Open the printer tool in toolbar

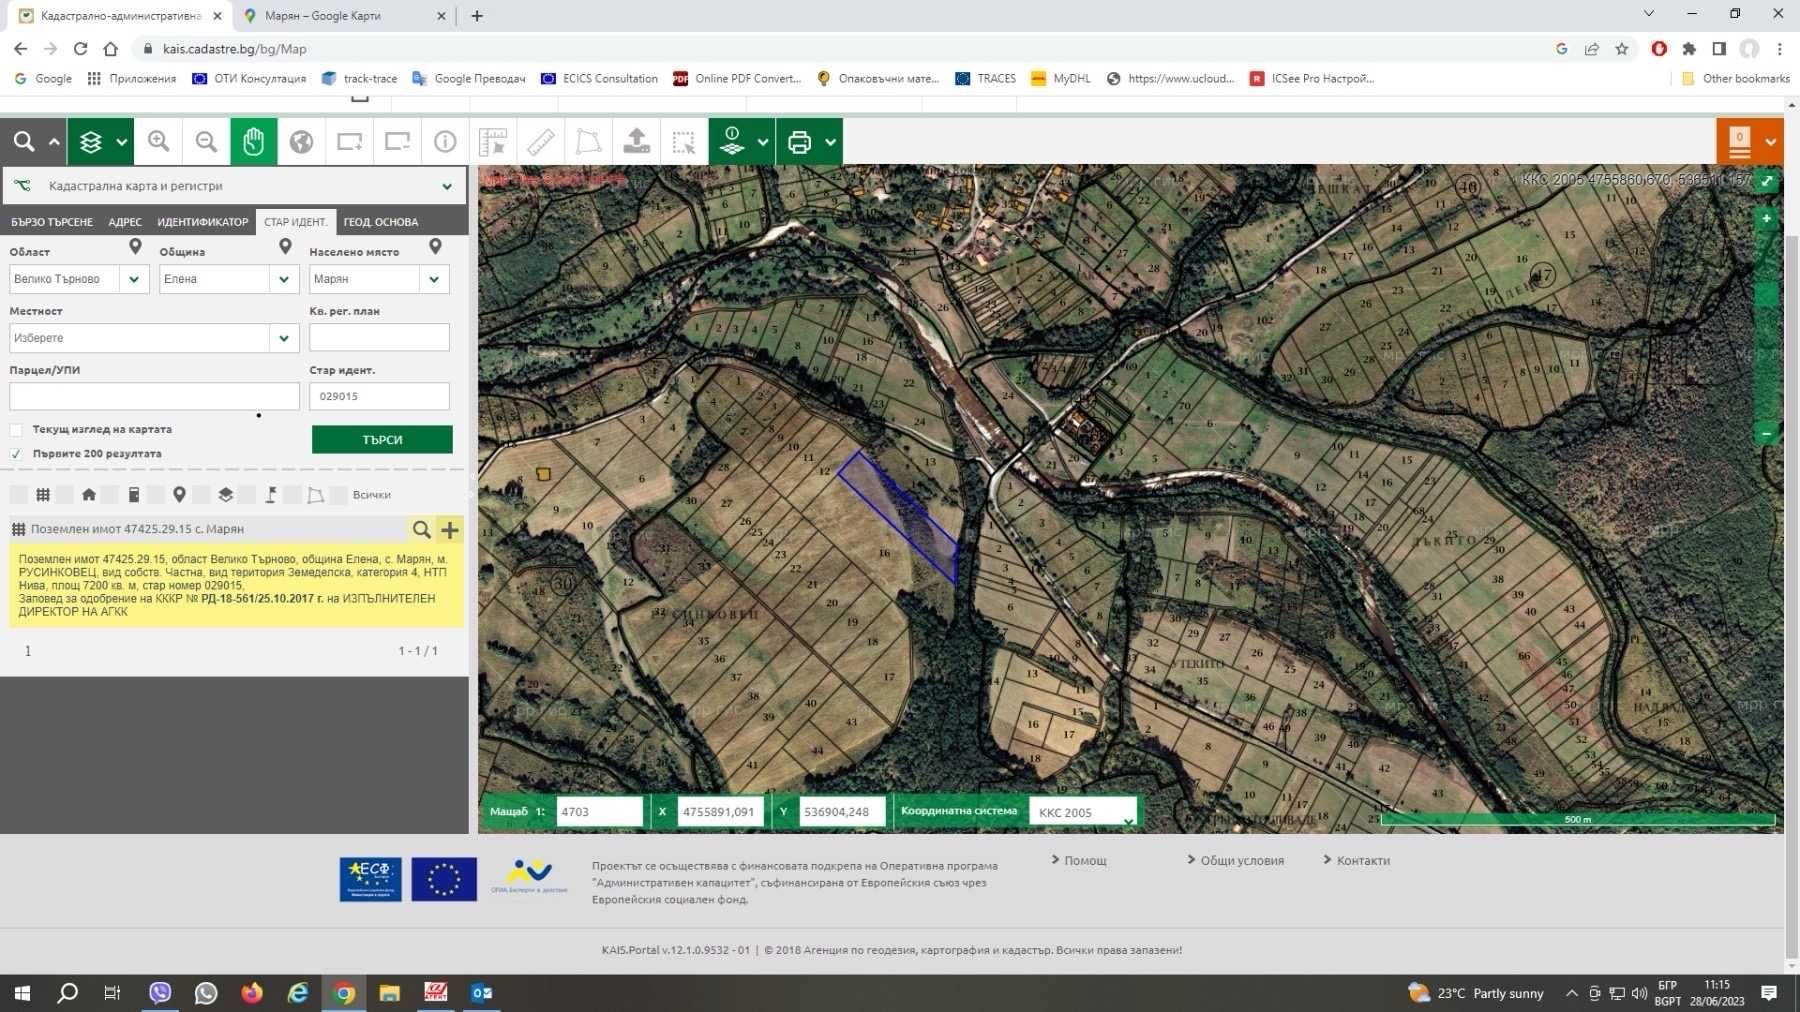coord(799,142)
